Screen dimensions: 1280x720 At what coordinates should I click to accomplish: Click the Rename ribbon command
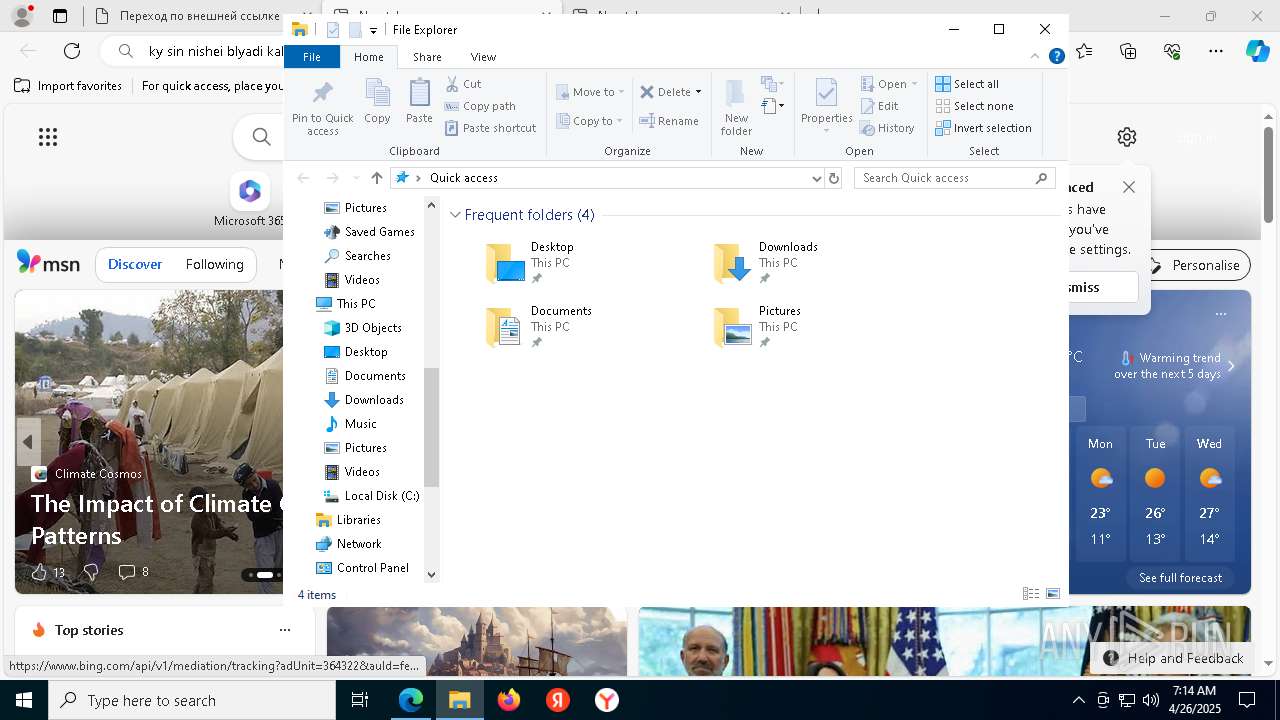[669, 121]
